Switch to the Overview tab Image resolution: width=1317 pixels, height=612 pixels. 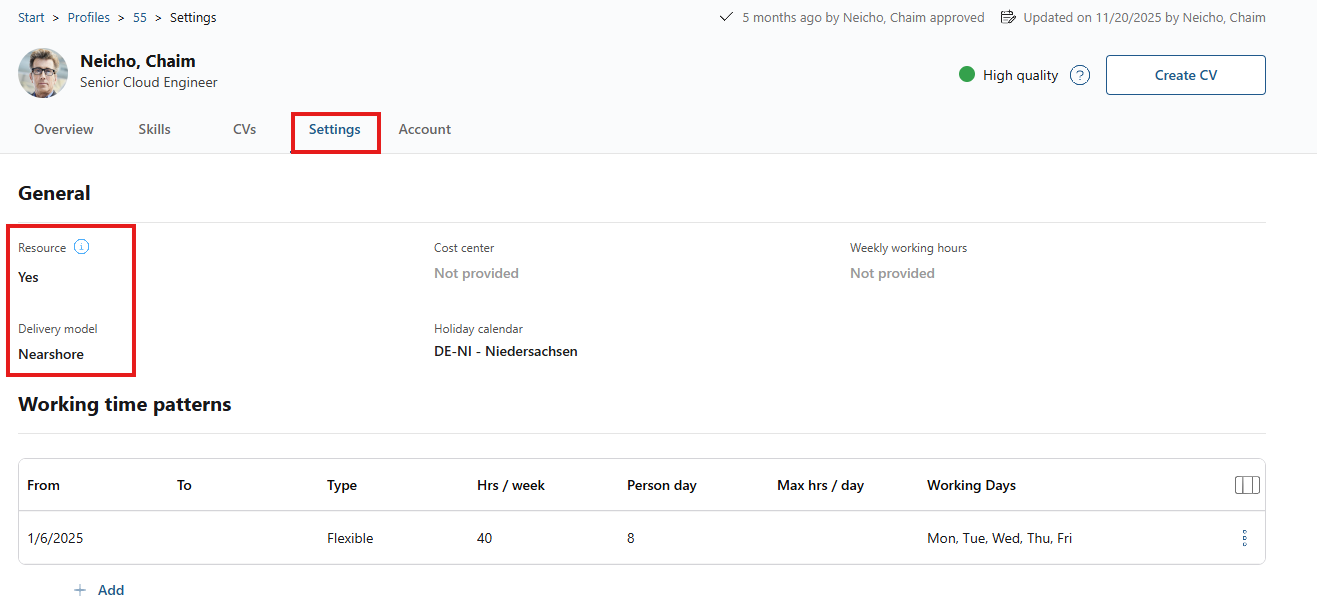tap(64, 129)
